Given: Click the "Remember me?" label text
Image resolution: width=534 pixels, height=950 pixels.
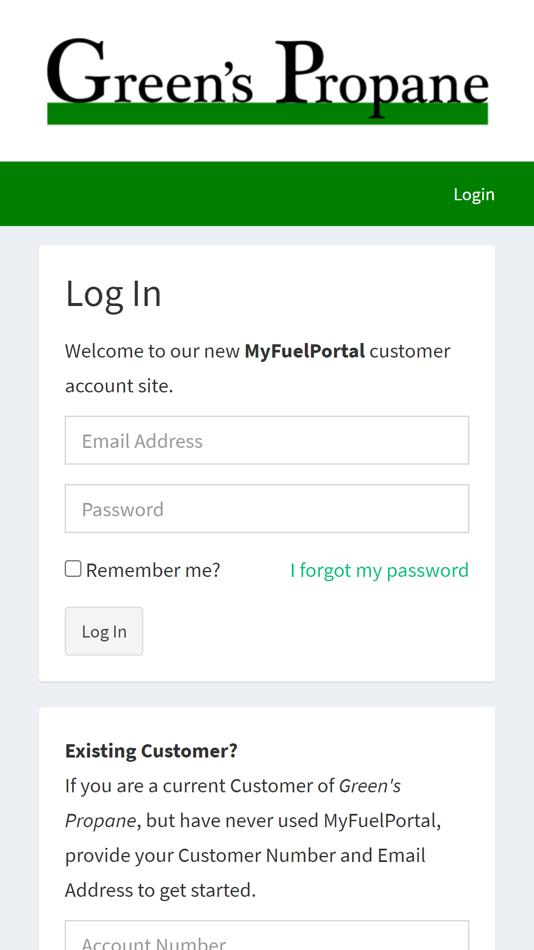Looking at the screenshot, I should point(153,570).
